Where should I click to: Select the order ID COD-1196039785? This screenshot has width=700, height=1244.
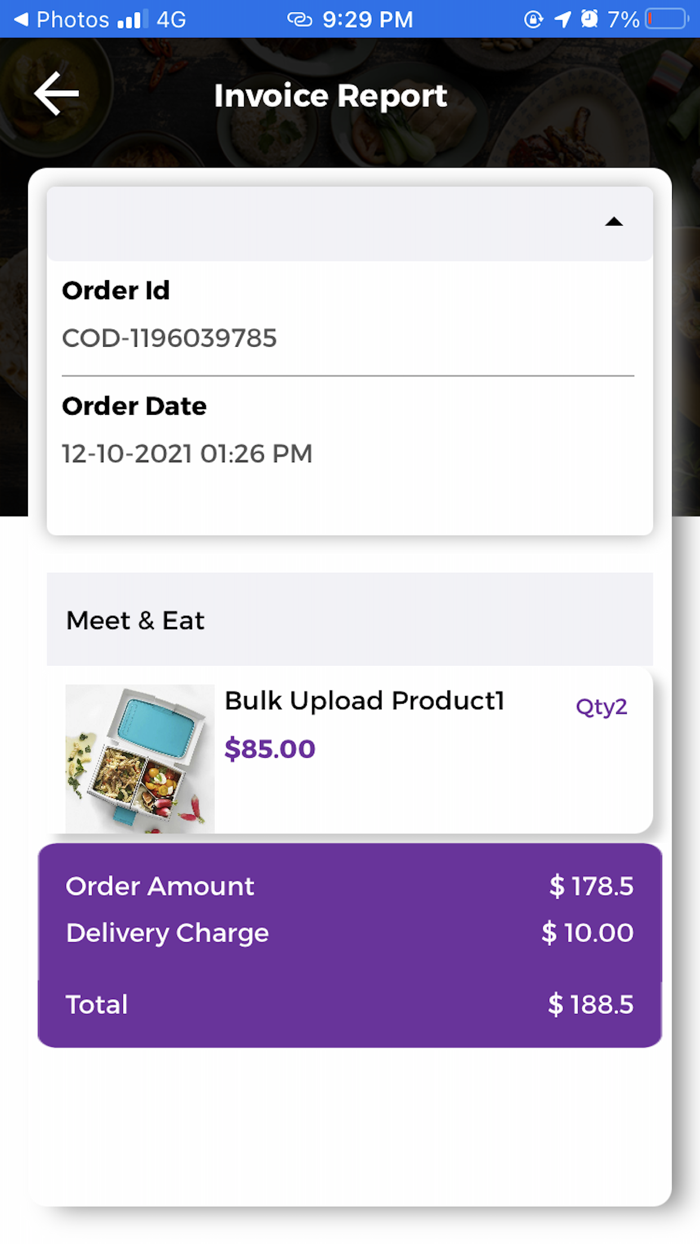(x=169, y=338)
